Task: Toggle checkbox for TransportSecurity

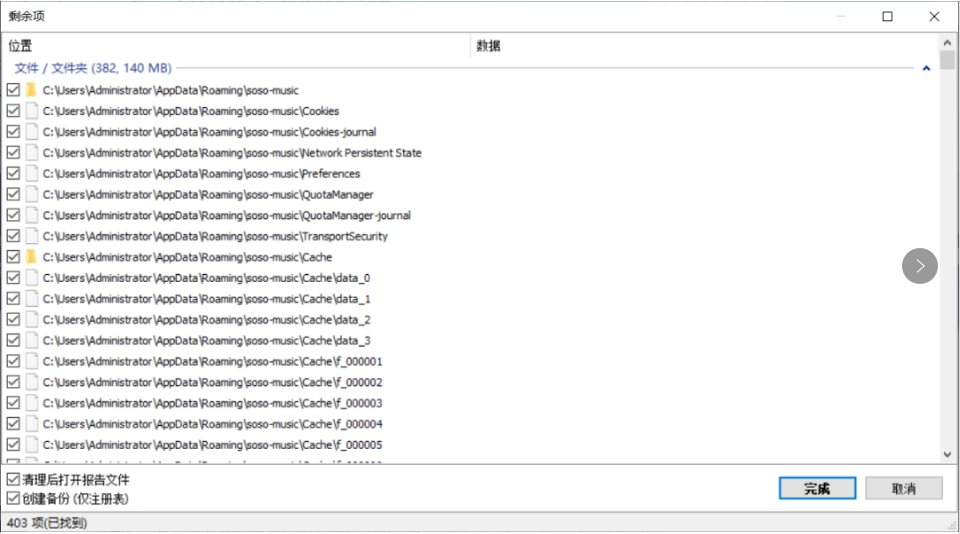Action: click(x=13, y=236)
